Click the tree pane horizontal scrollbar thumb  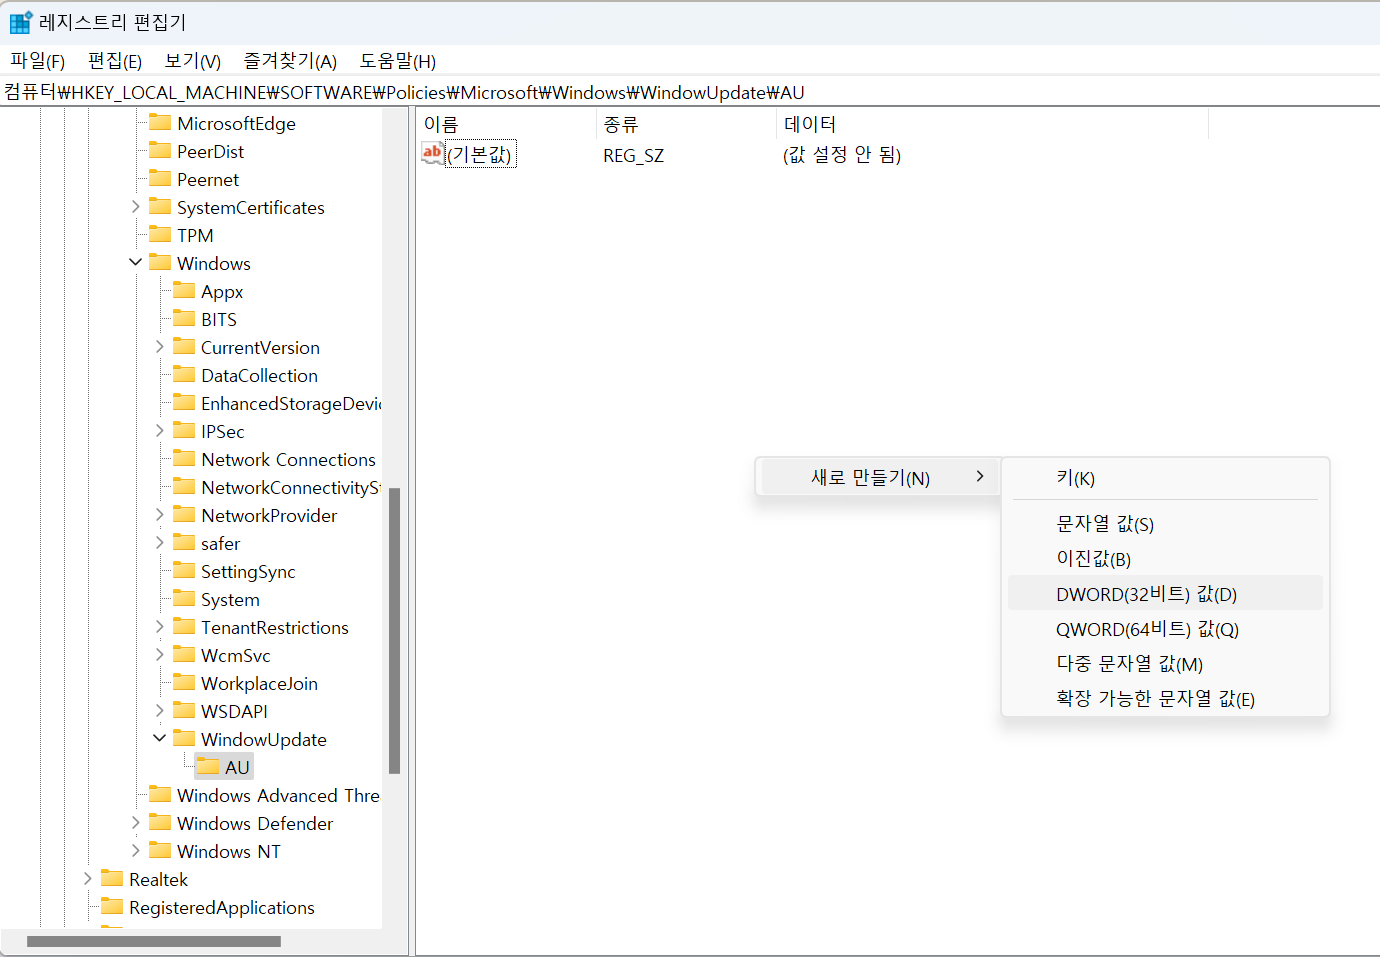(154, 941)
